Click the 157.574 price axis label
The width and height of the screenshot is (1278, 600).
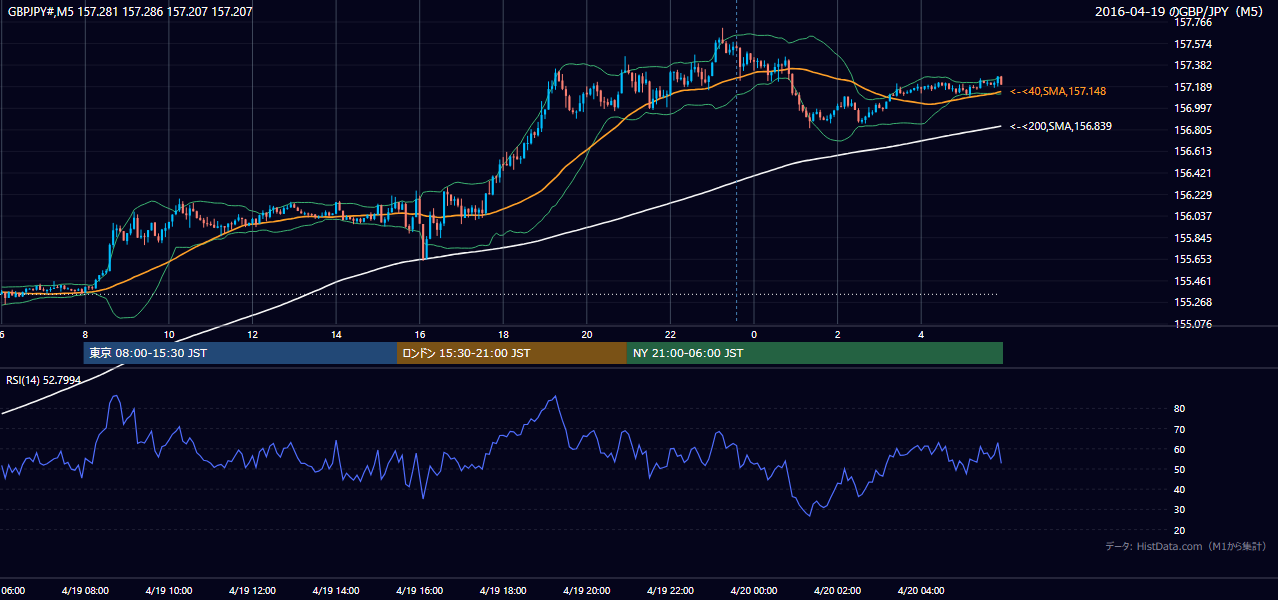click(x=1193, y=45)
